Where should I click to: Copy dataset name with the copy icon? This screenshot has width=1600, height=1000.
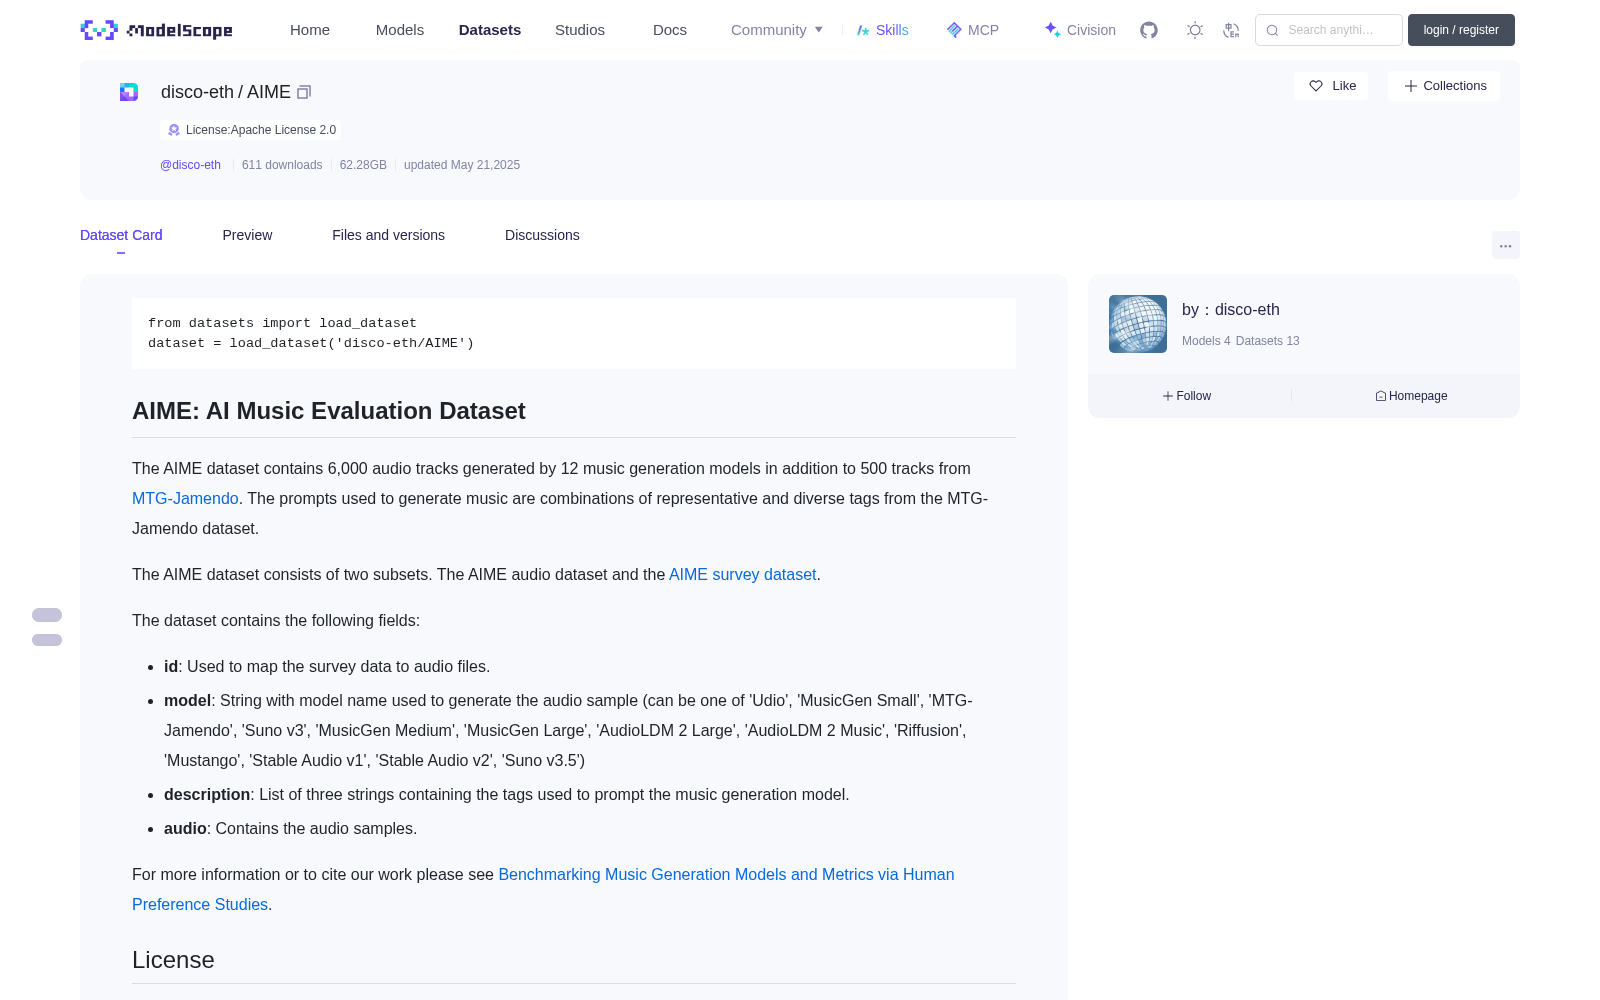304,92
